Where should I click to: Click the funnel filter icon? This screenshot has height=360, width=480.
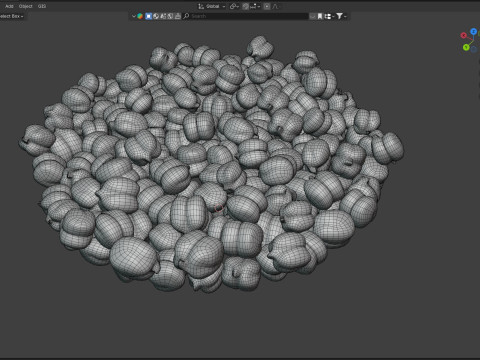coord(339,16)
